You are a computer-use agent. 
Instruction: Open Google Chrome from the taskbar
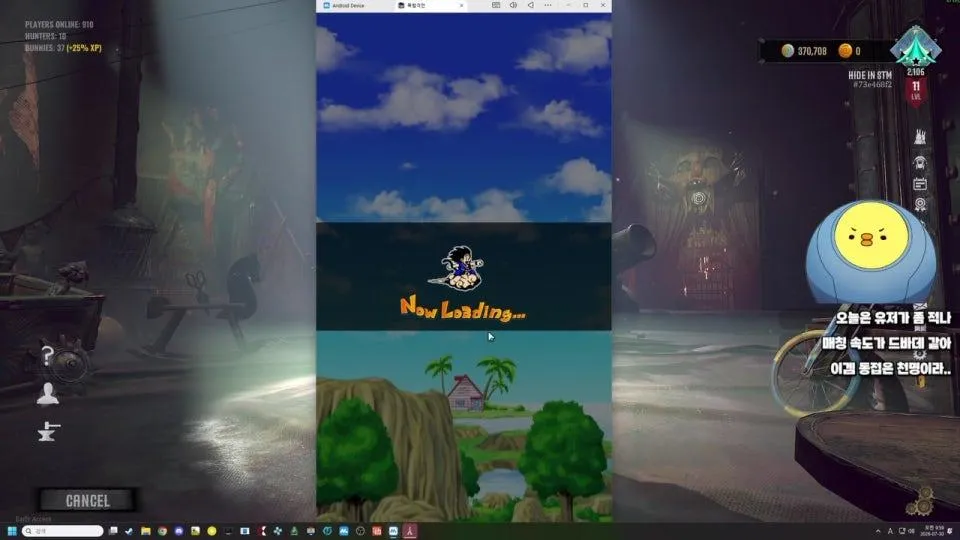[162, 531]
